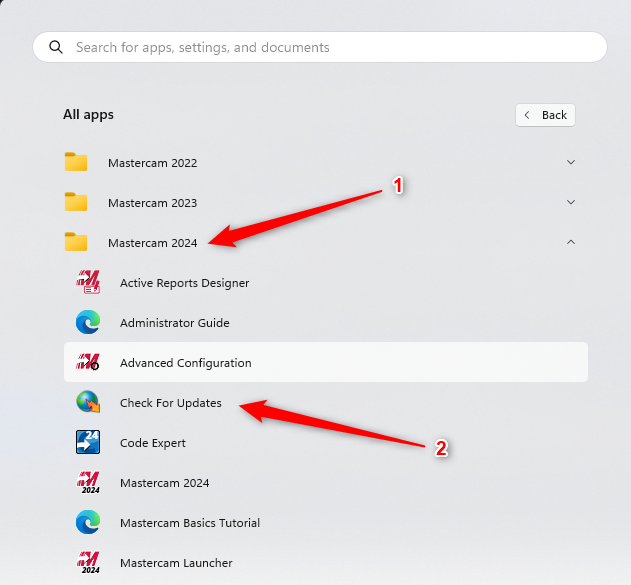The width and height of the screenshot is (631, 585).
Task: Open Check For Updates entry text
Action: (x=171, y=403)
